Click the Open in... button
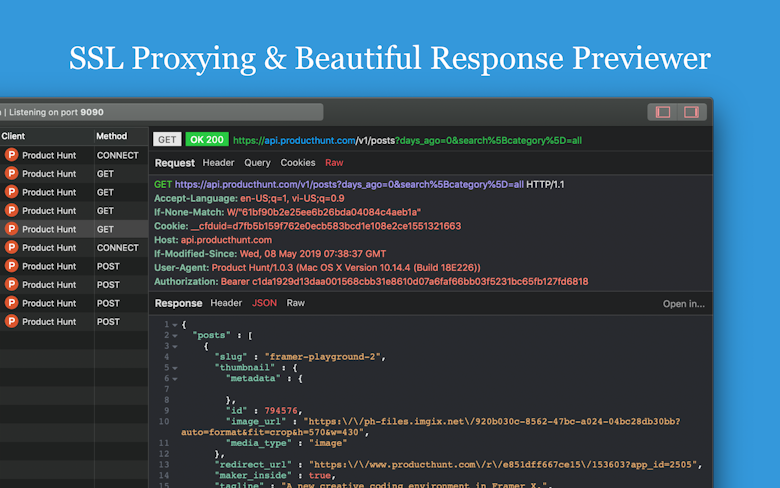Screen dimensions: 780x488 click(x=683, y=304)
